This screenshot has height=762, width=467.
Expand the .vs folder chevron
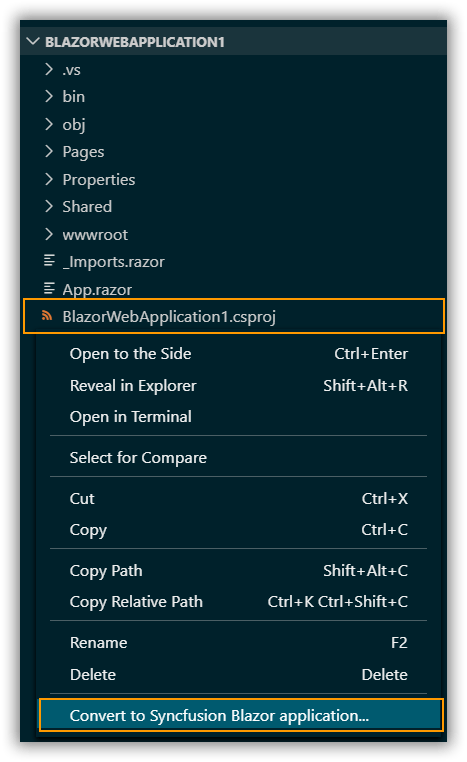tap(49, 69)
